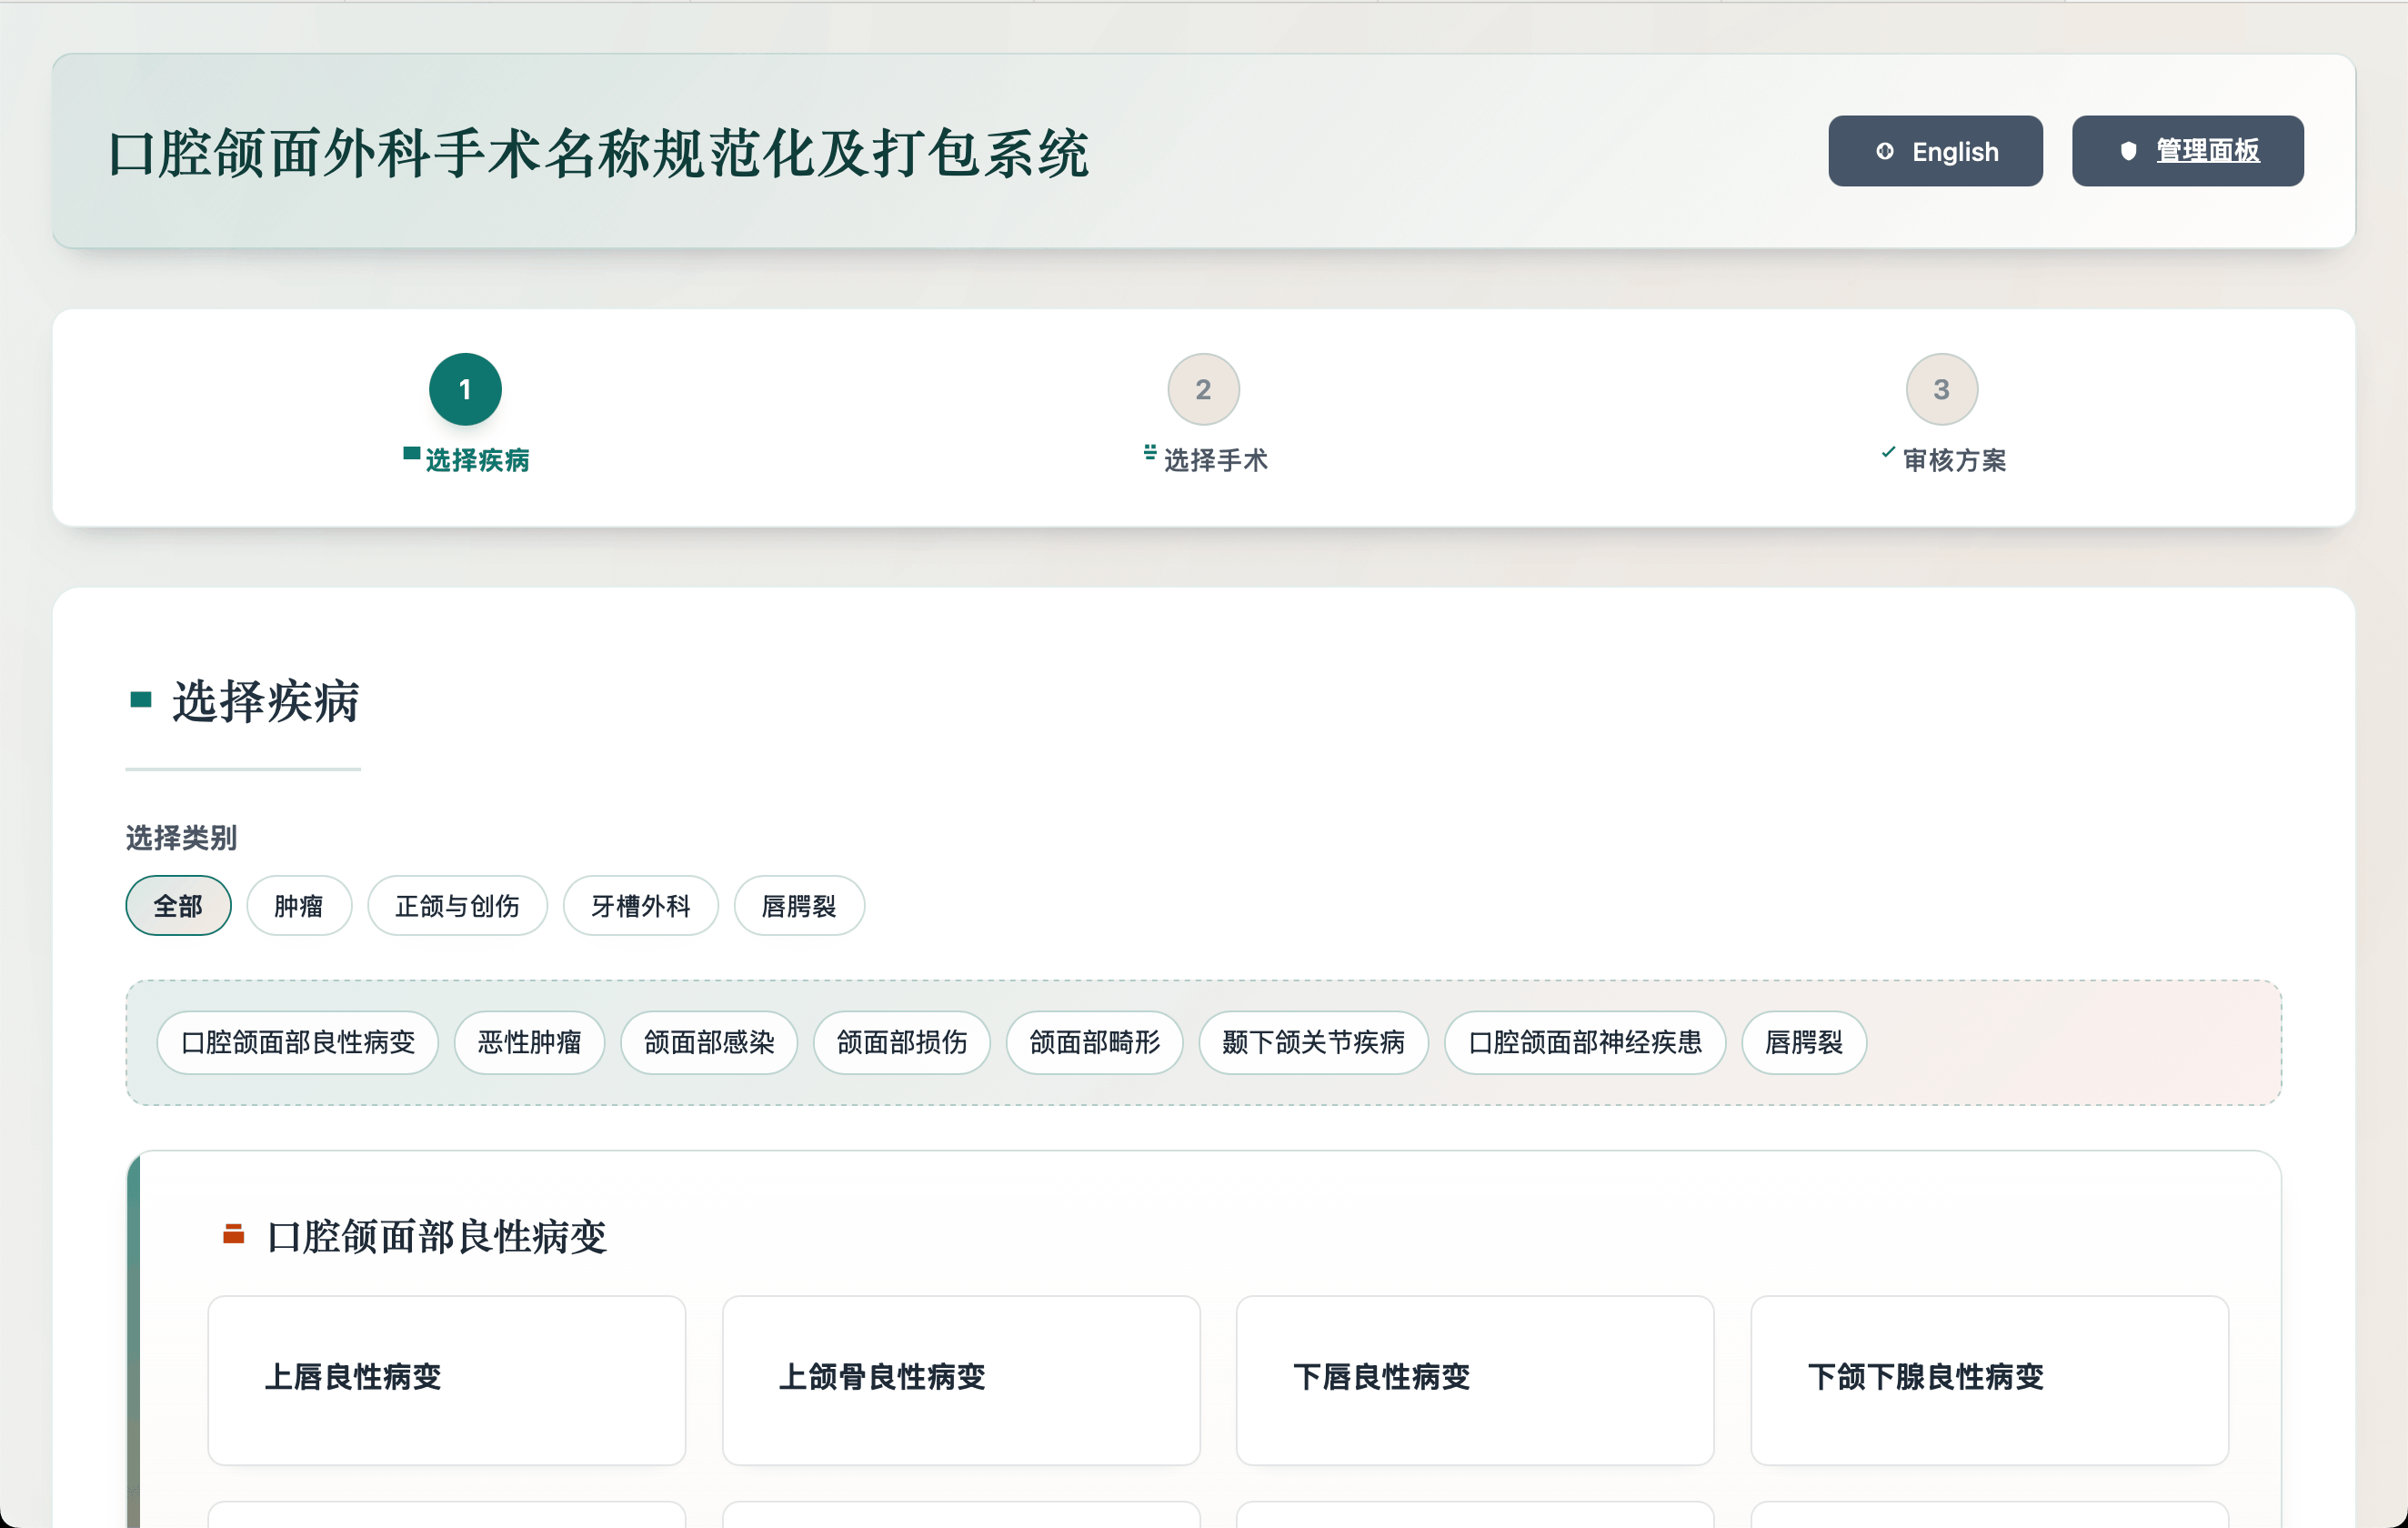Click the 选择类别 label text

181,838
